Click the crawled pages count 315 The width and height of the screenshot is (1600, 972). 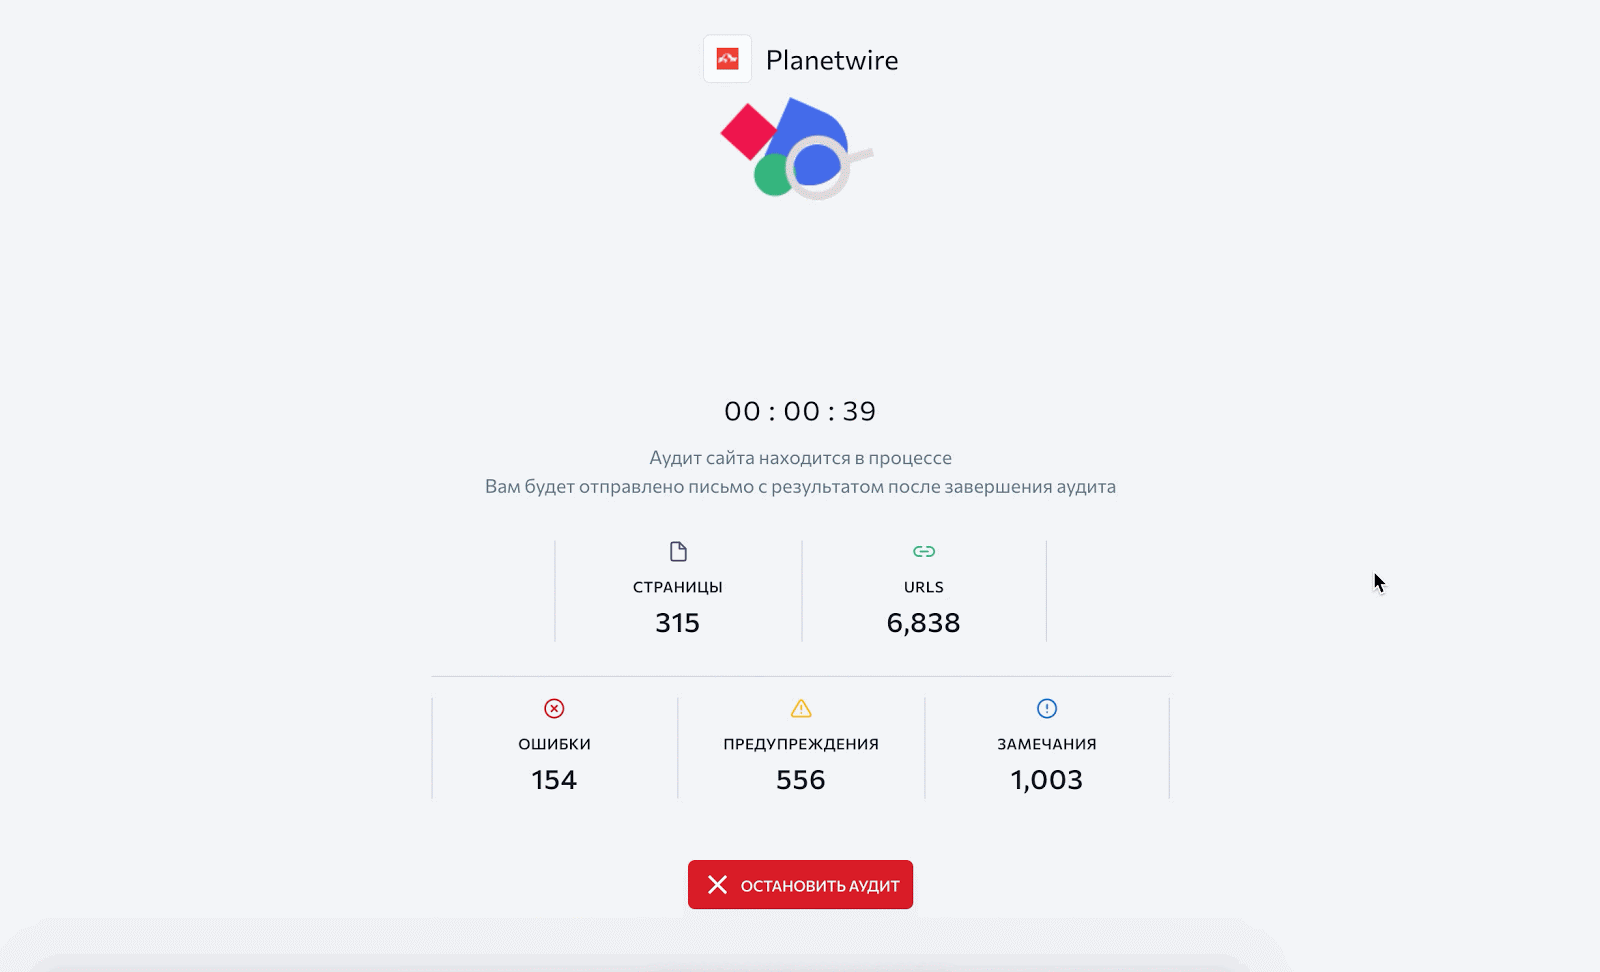tap(678, 623)
